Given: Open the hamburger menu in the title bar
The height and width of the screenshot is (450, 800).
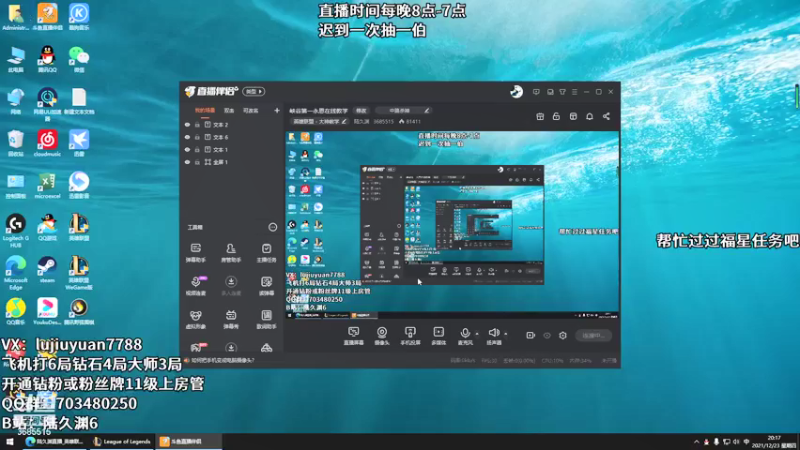Looking at the screenshot, I should (x=574, y=92).
